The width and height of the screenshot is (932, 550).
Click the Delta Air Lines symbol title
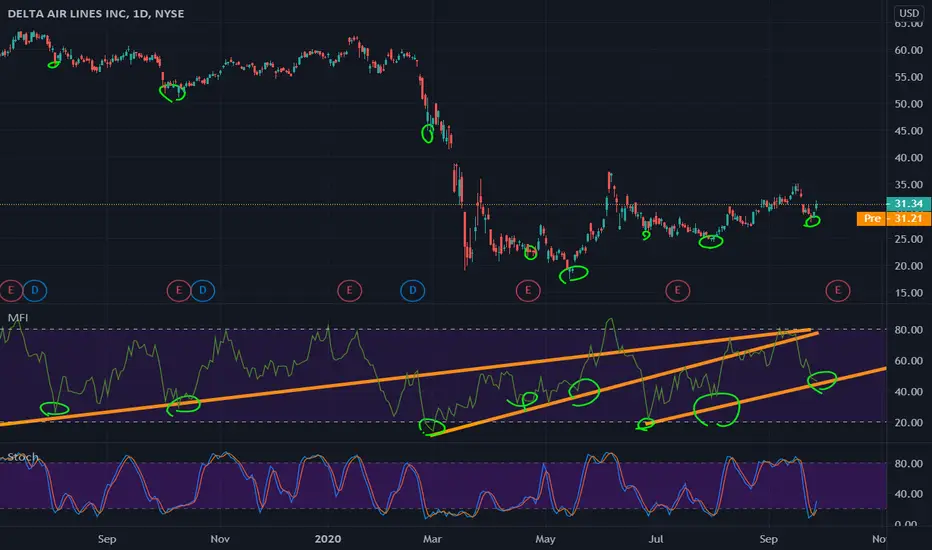pos(96,13)
